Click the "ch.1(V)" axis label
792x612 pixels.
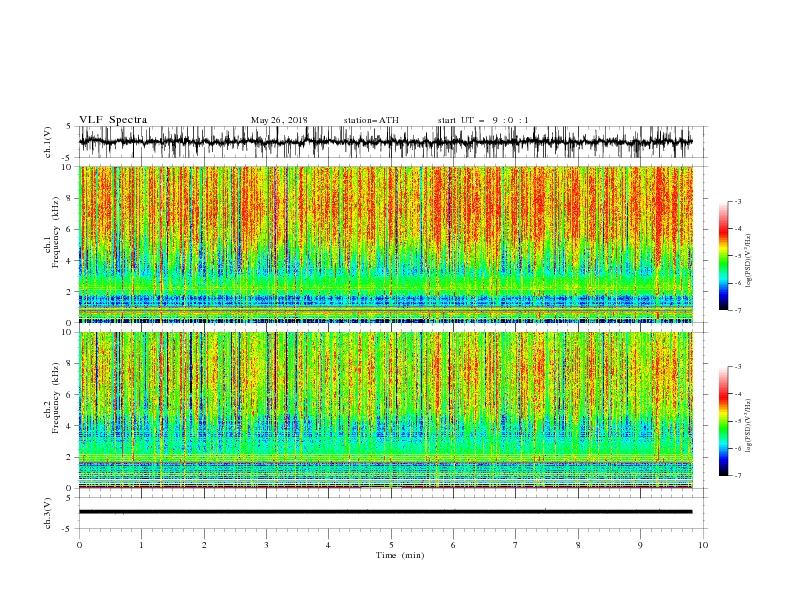[x=48, y=142]
